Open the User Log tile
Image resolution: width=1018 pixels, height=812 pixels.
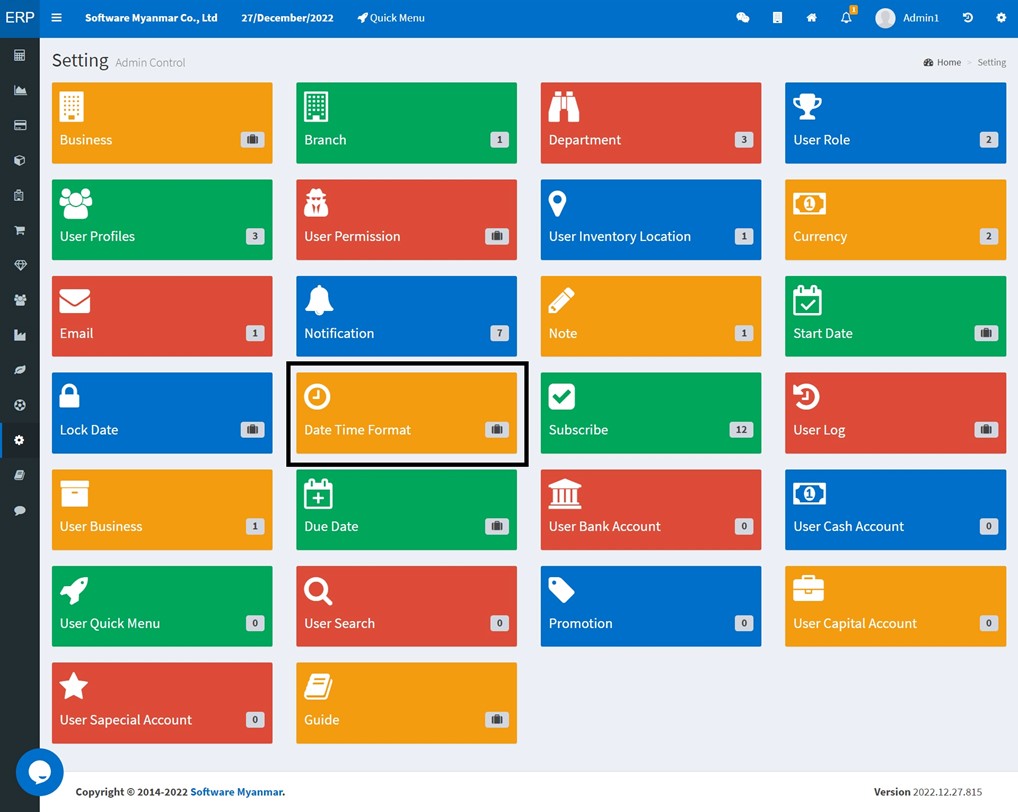tap(895, 413)
